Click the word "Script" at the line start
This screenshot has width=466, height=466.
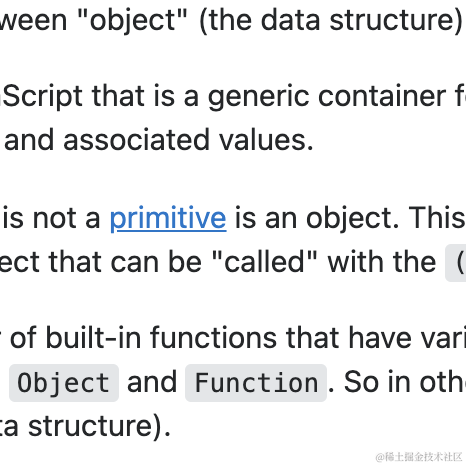42,97
